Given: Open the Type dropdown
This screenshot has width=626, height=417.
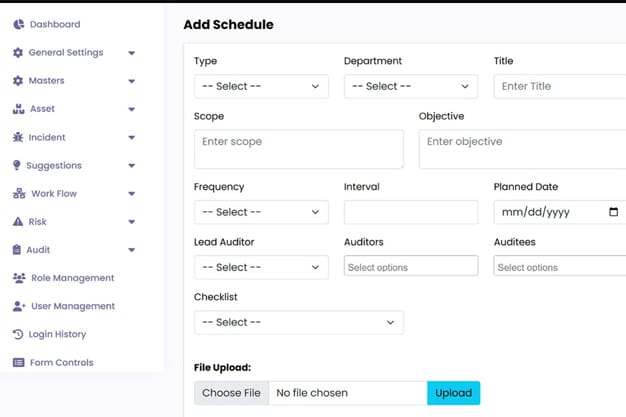Looking at the screenshot, I should 261,86.
